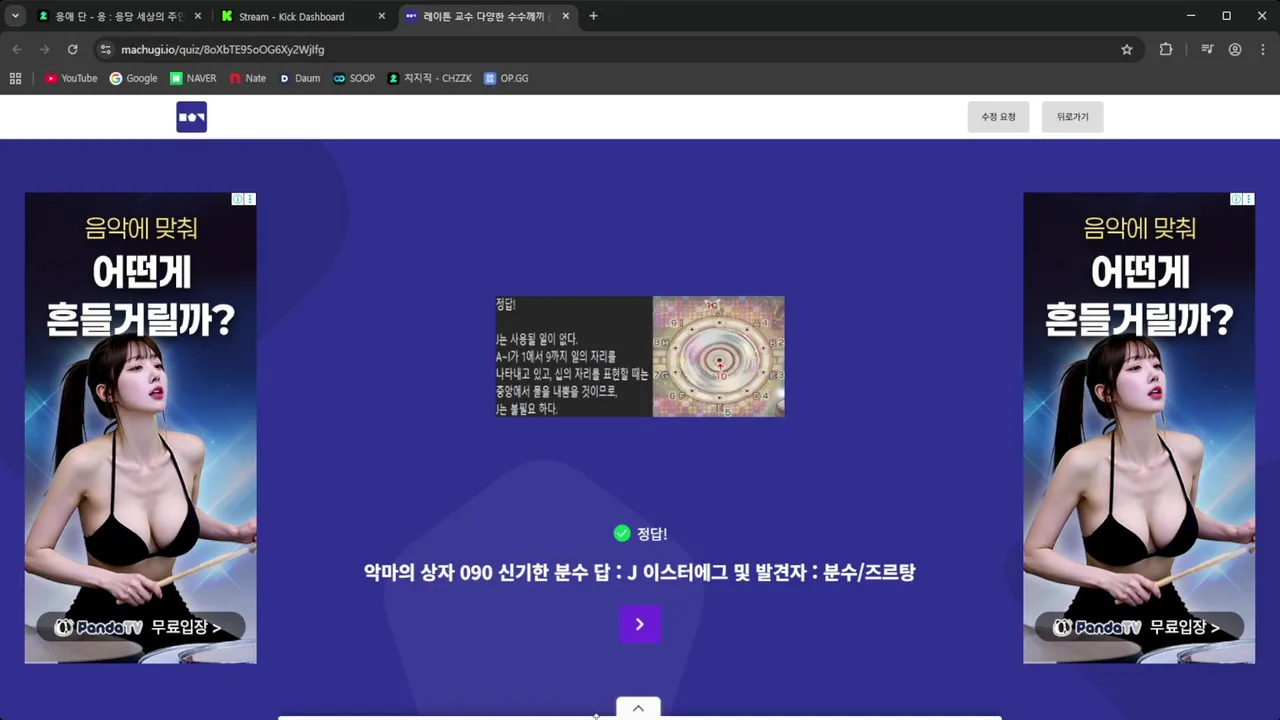Image resolution: width=1280 pixels, height=720 pixels.
Task: Open the apps grid in bookmarks bar
Action: [x=15, y=78]
